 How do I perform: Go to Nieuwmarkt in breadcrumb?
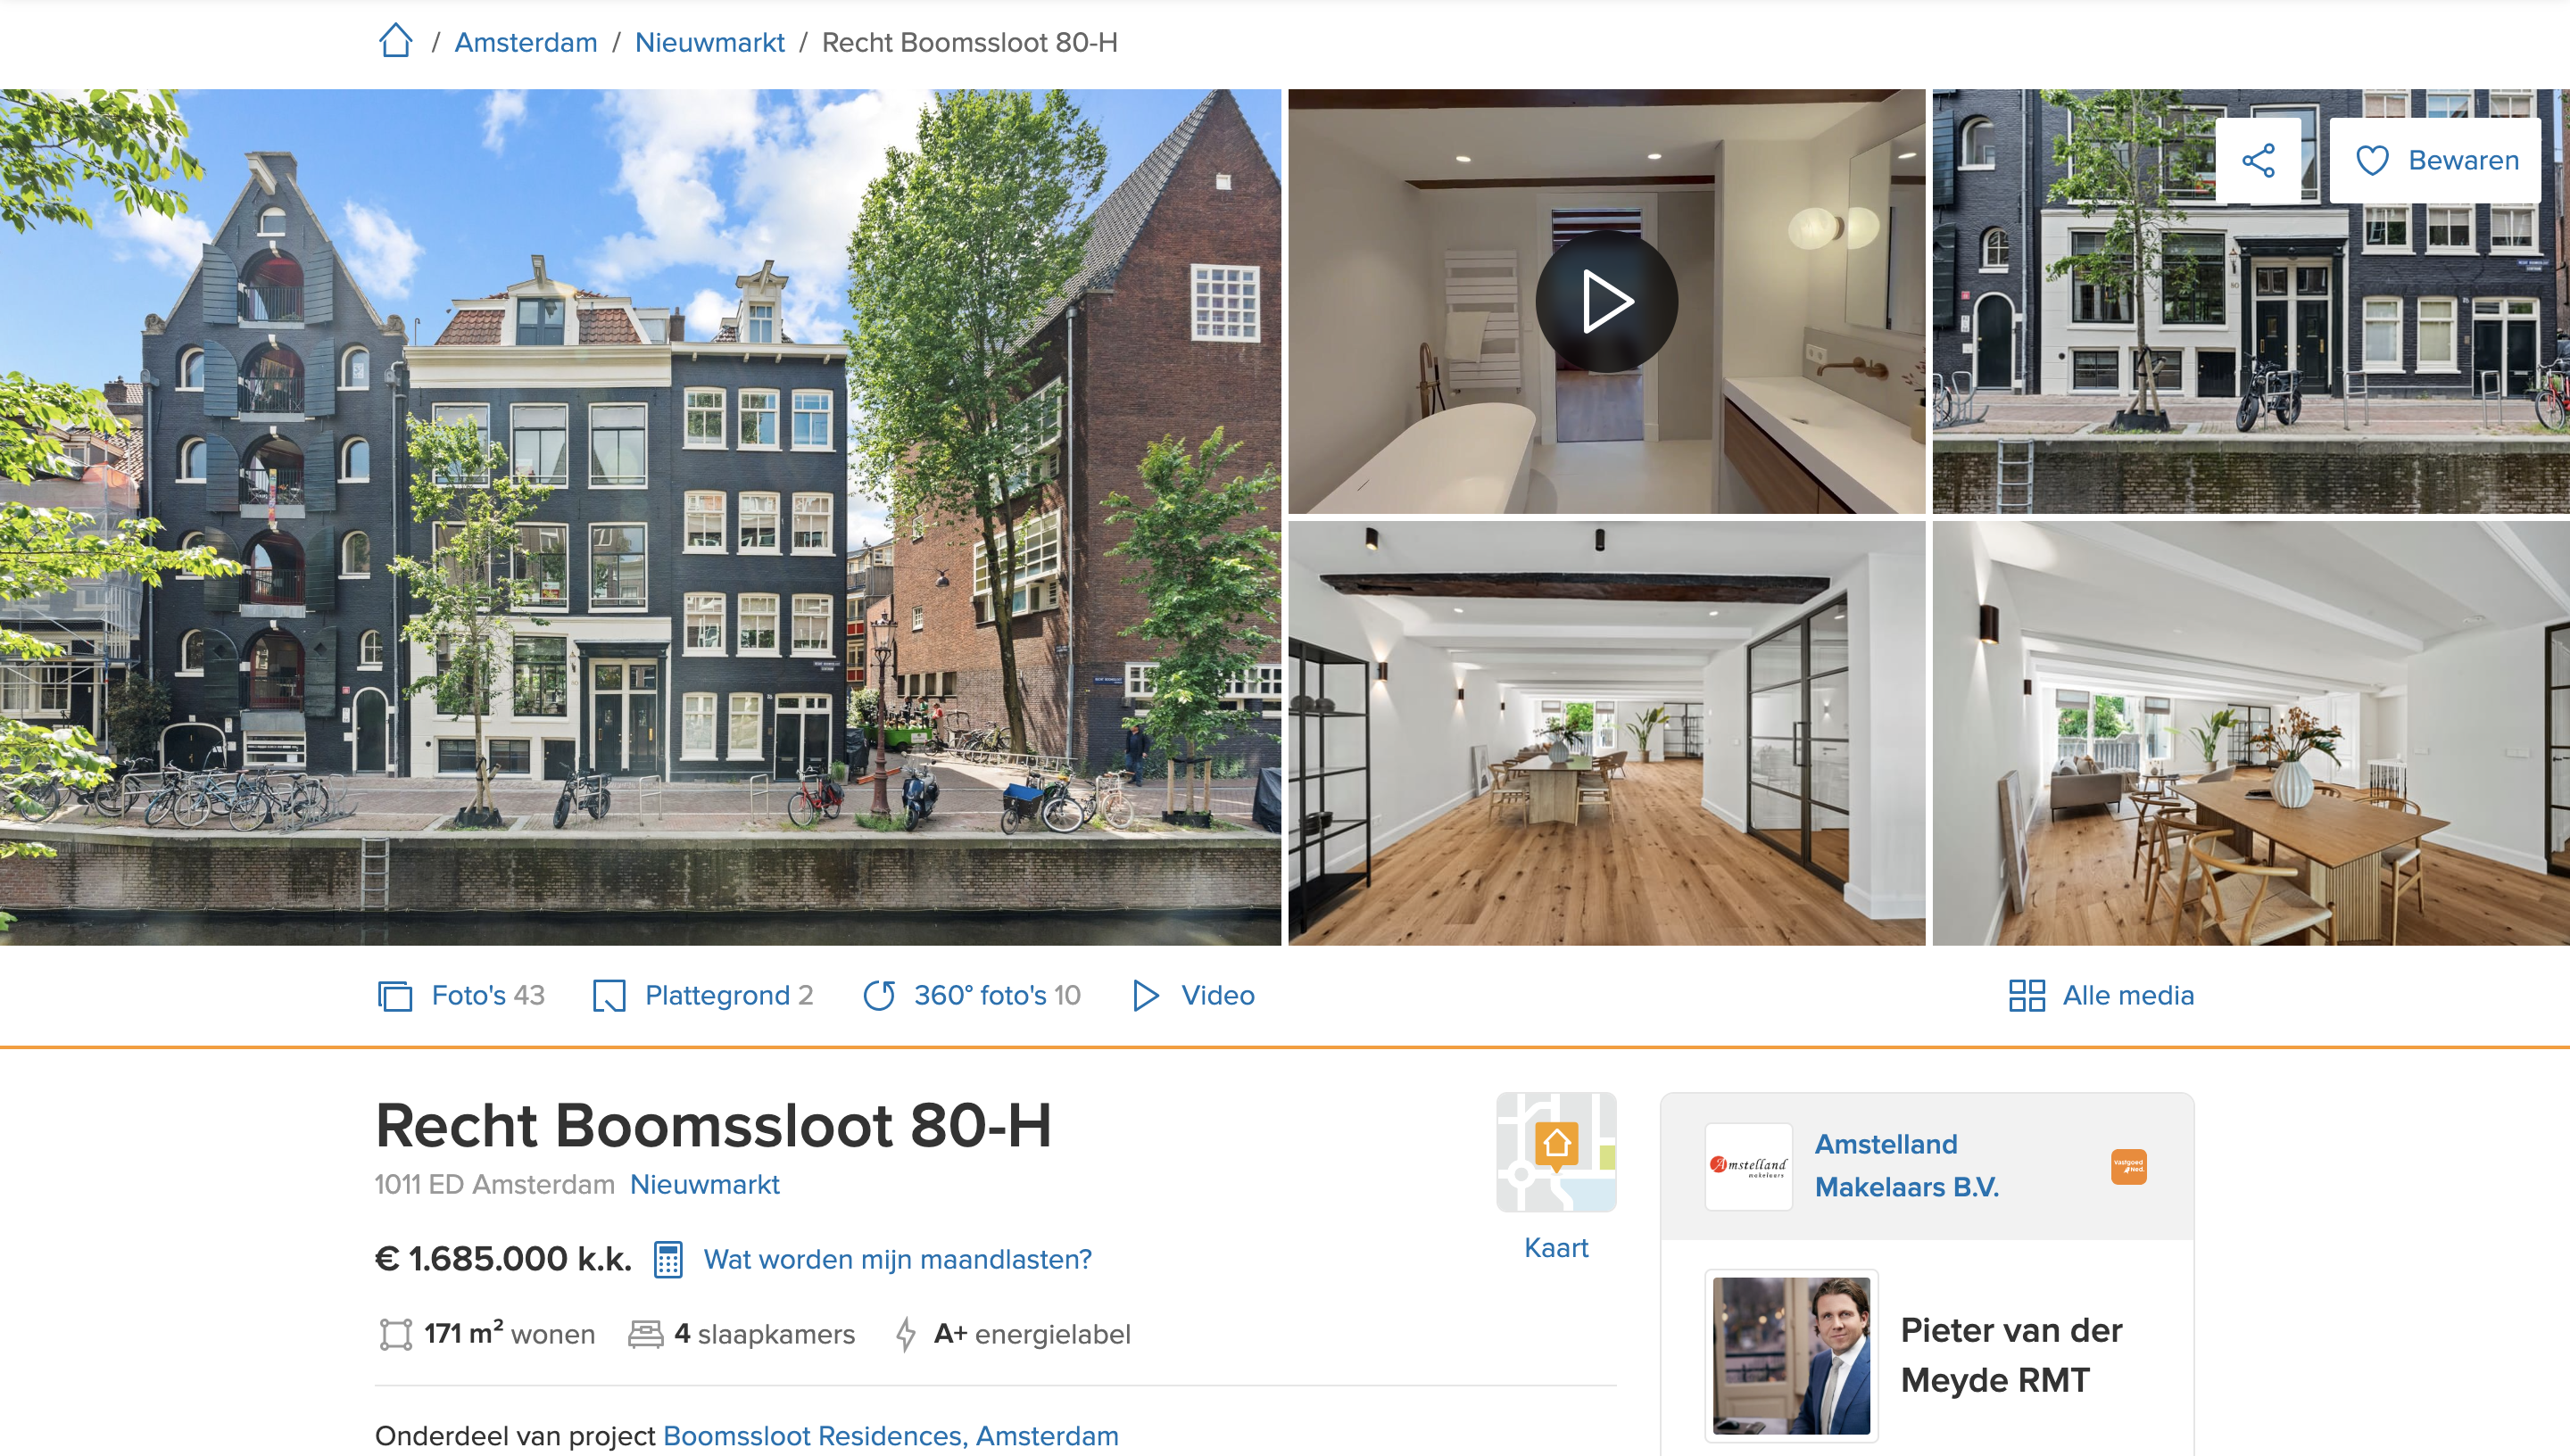pyautogui.click(x=709, y=42)
